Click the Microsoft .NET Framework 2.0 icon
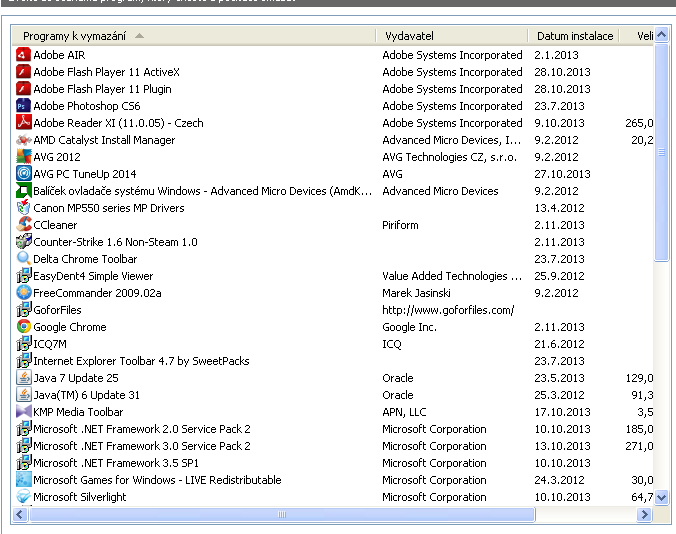This screenshot has height=534, width=676. [x=23, y=429]
